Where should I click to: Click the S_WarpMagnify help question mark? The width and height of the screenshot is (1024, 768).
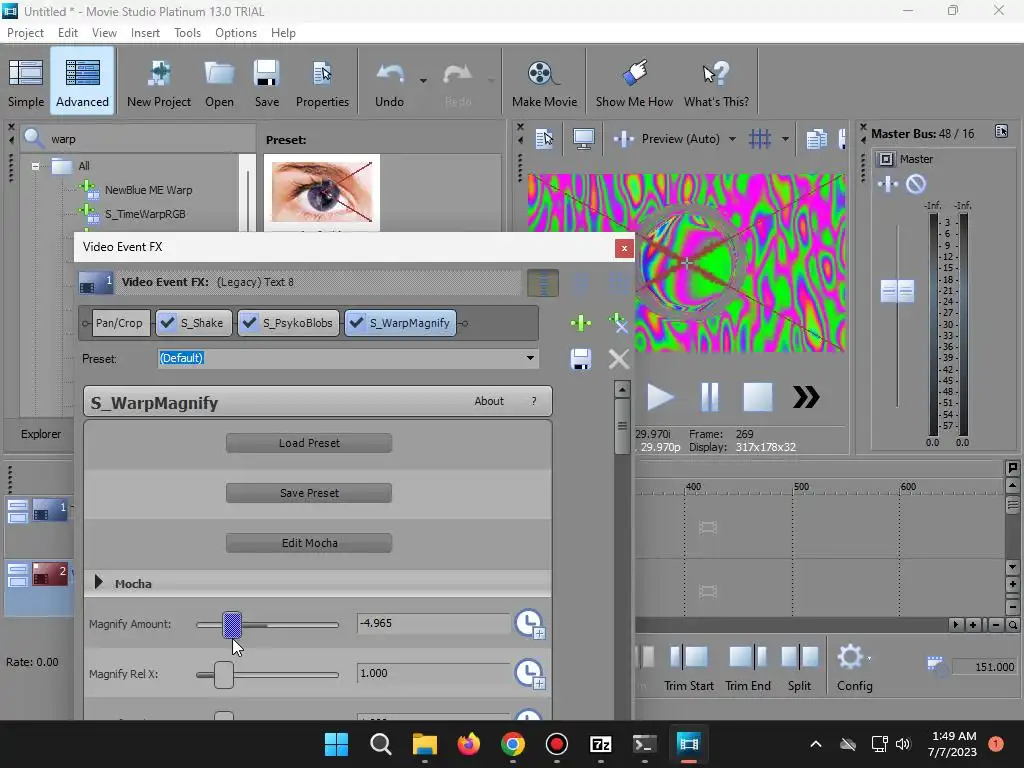tap(534, 401)
